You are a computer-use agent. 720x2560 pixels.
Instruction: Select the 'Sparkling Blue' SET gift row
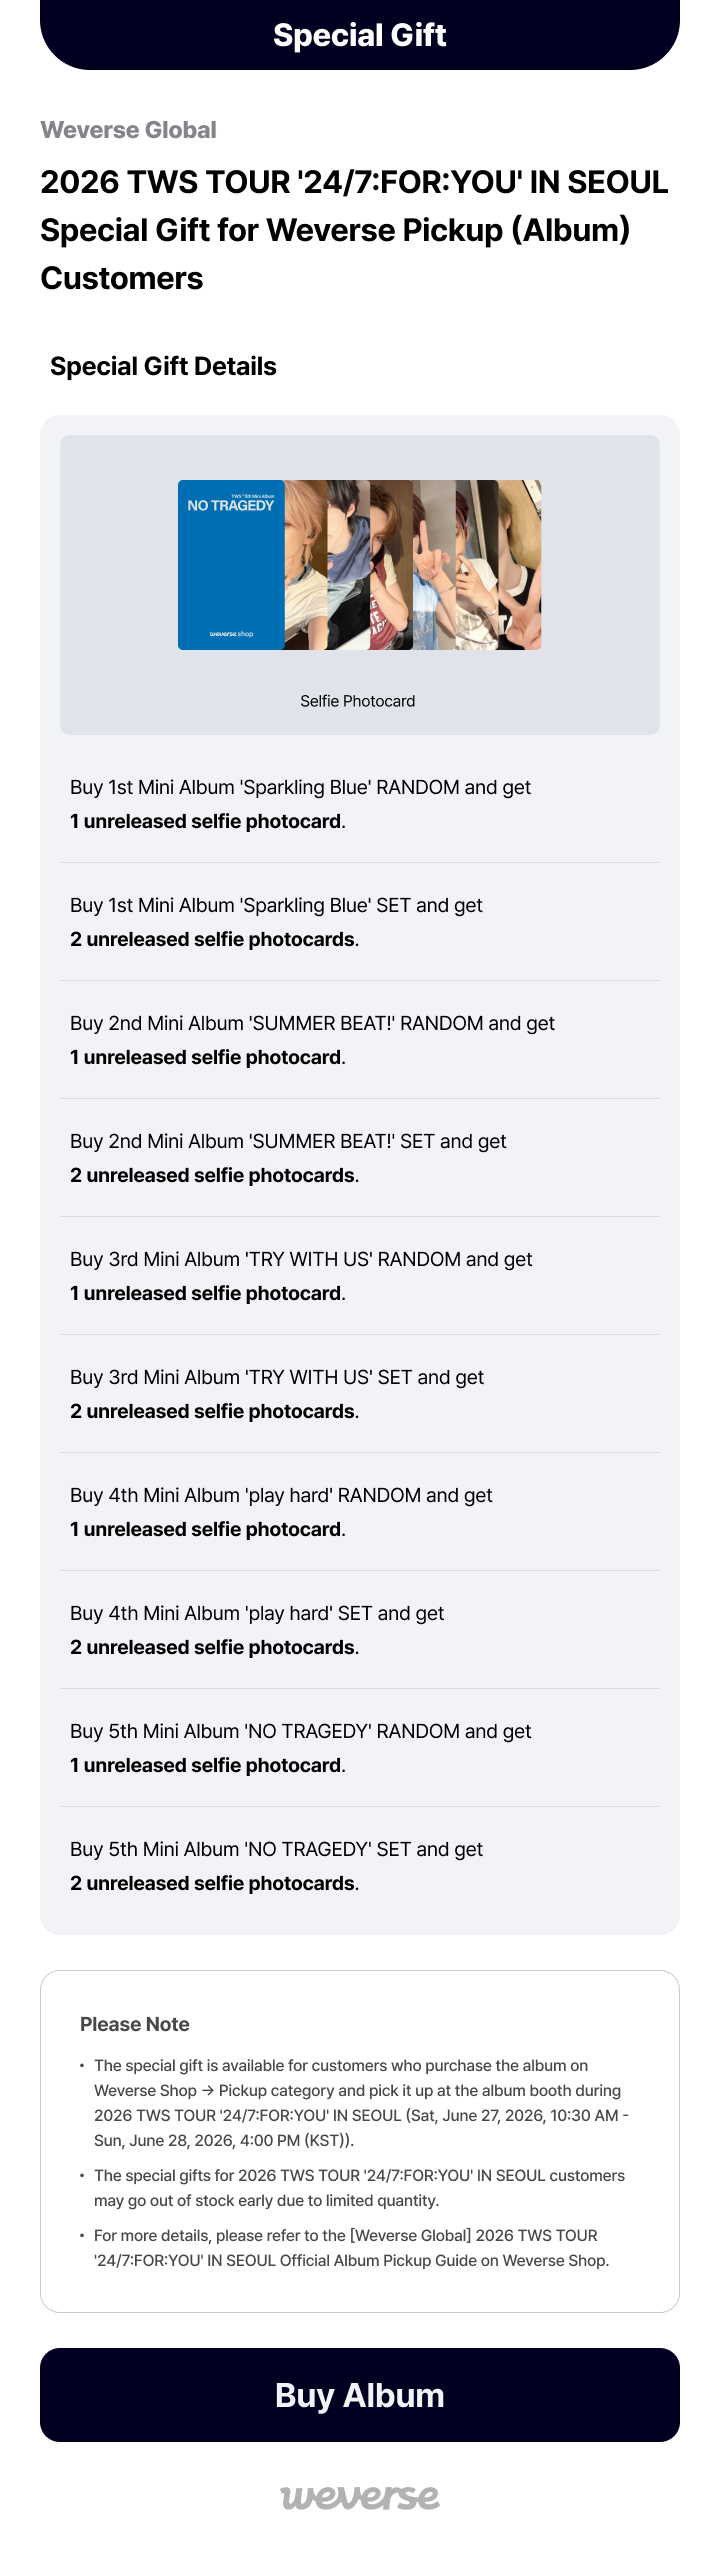[x=360, y=922]
